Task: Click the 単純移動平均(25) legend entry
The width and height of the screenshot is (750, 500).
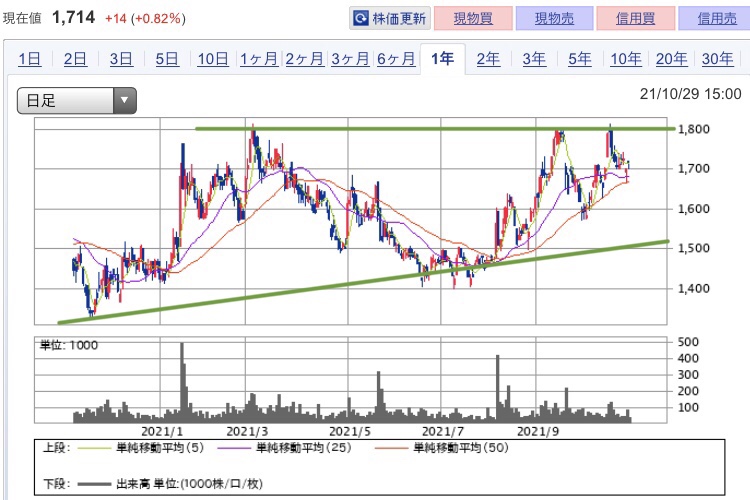Action: point(285,448)
